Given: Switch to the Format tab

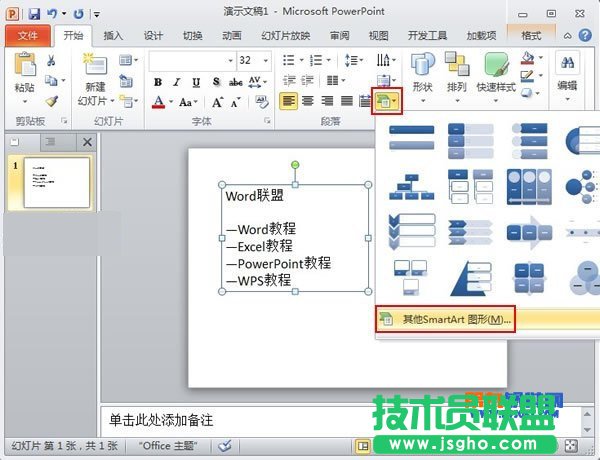Looking at the screenshot, I should 531,36.
